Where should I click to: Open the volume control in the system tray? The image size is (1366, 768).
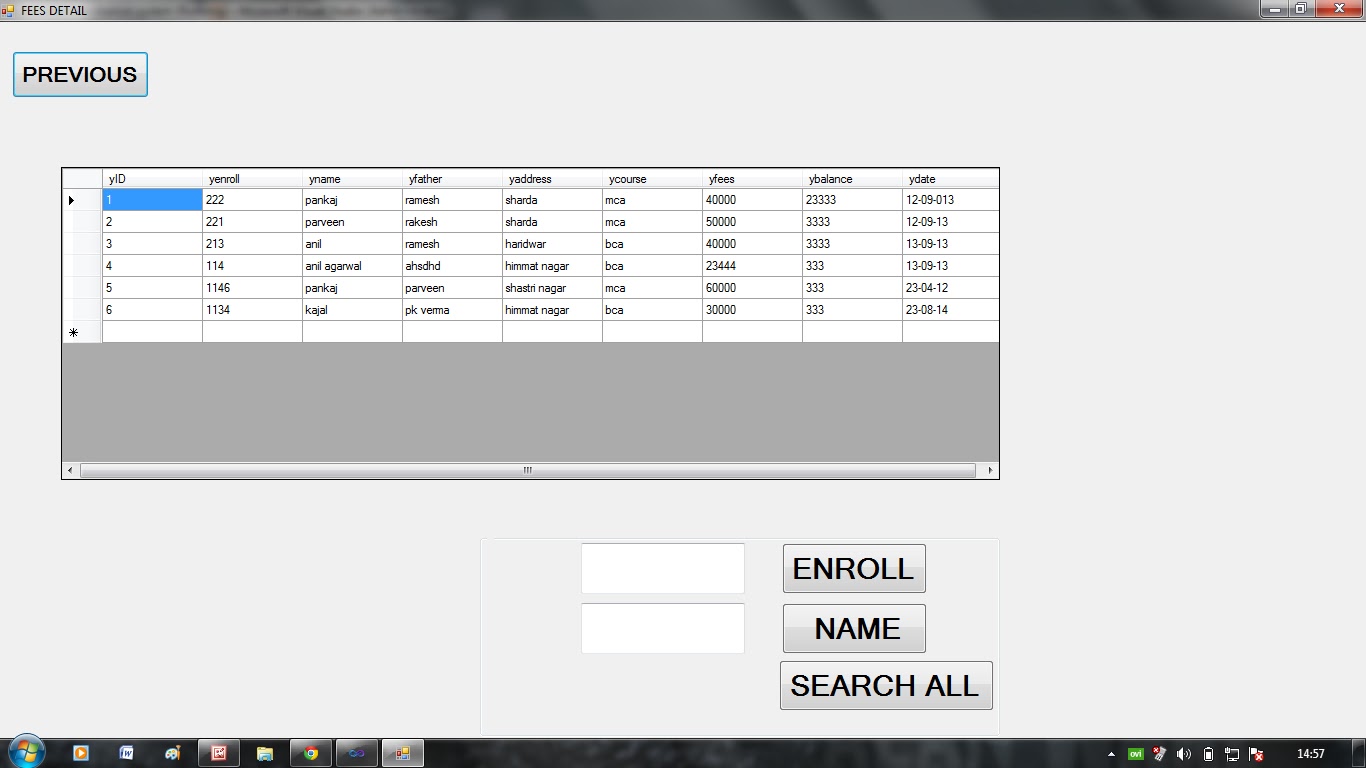tap(1185, 754)
